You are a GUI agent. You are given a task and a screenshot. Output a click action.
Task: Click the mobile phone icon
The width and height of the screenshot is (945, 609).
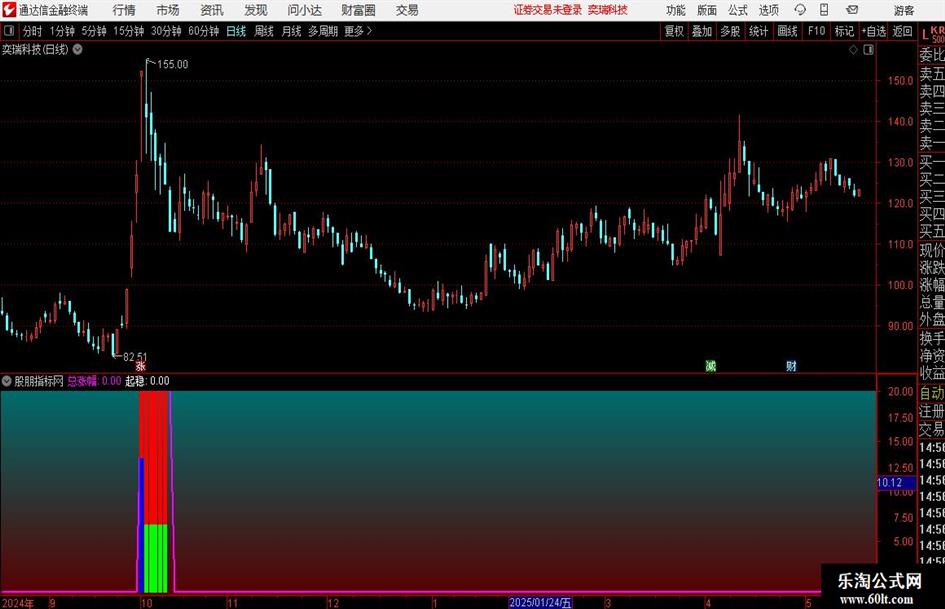(824, 10)
